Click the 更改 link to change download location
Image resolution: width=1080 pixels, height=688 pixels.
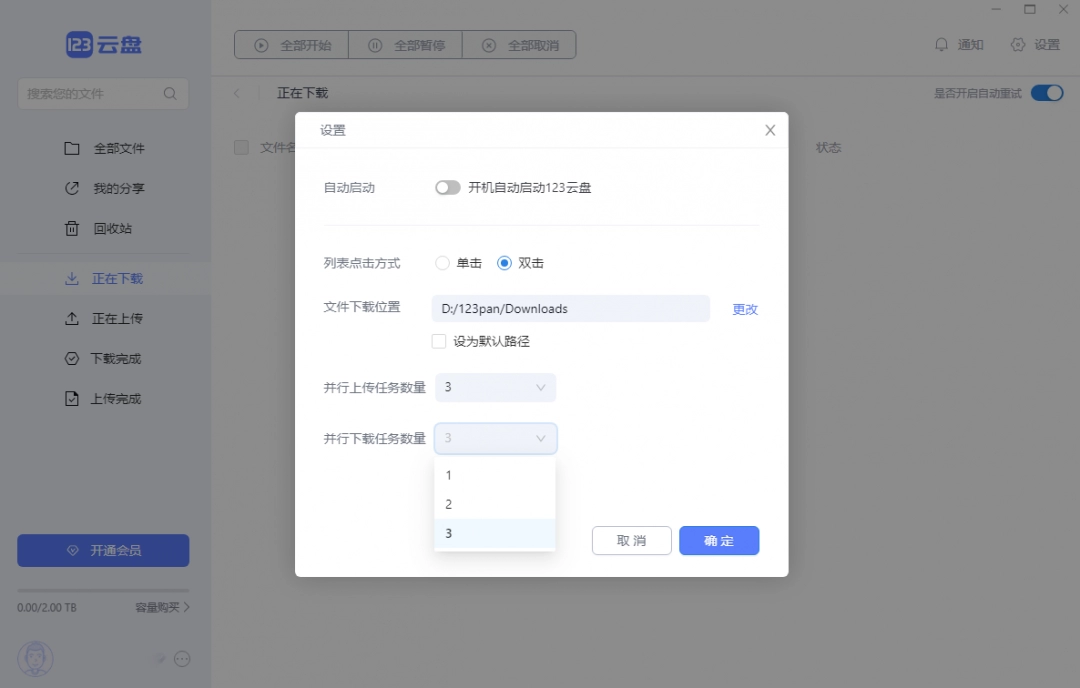(x=744, y=309)
